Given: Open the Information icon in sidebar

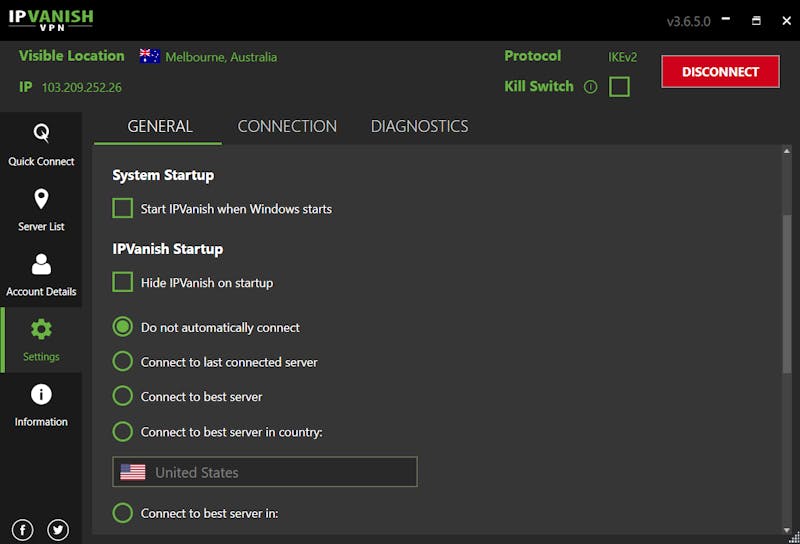Looking at the screenshot, I should pyautogui.click(x=41, y=394).
